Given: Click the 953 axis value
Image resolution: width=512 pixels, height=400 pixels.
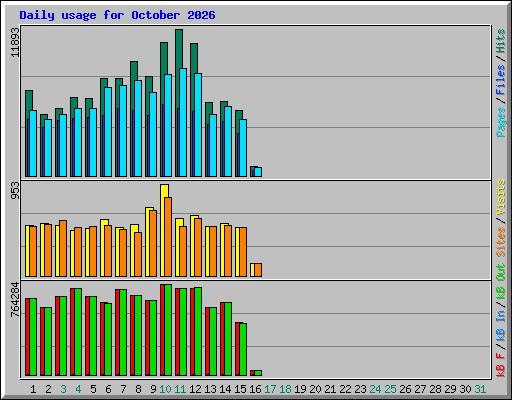Looking at the screenshot, I should (15, 191).
